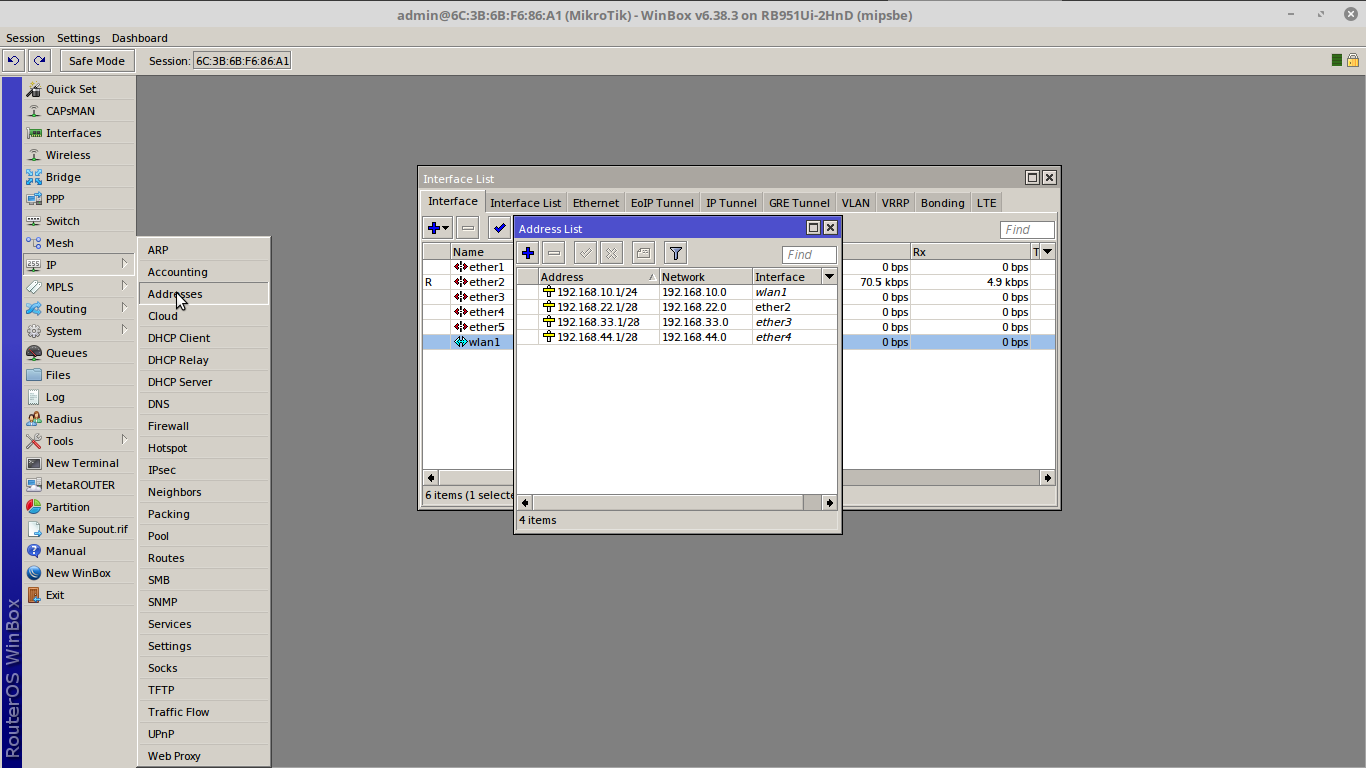
Task: Select Addresses in IP submenu
Action: (x=204, y=294)
